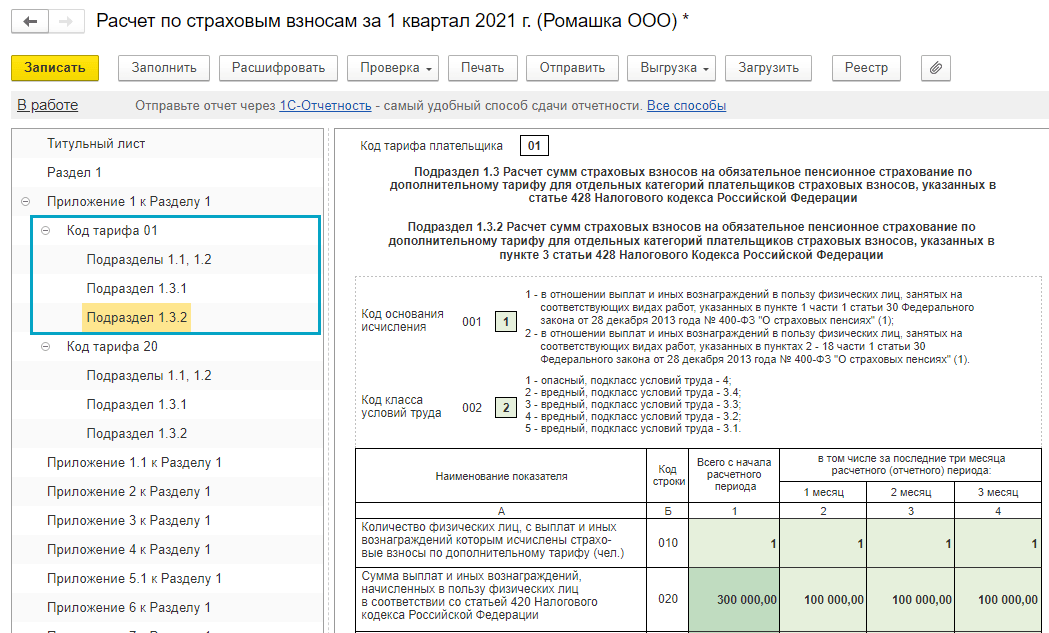Open Подразделы 1.1, 1.2 under Код тарифа 20
Viewport: 1049px width, 633px height.
point(149,375)
